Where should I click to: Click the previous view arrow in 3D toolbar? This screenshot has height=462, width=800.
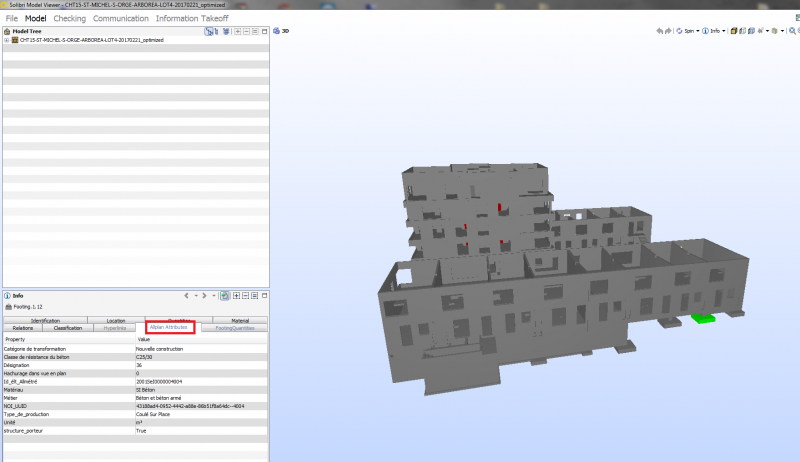pos(660,31)
